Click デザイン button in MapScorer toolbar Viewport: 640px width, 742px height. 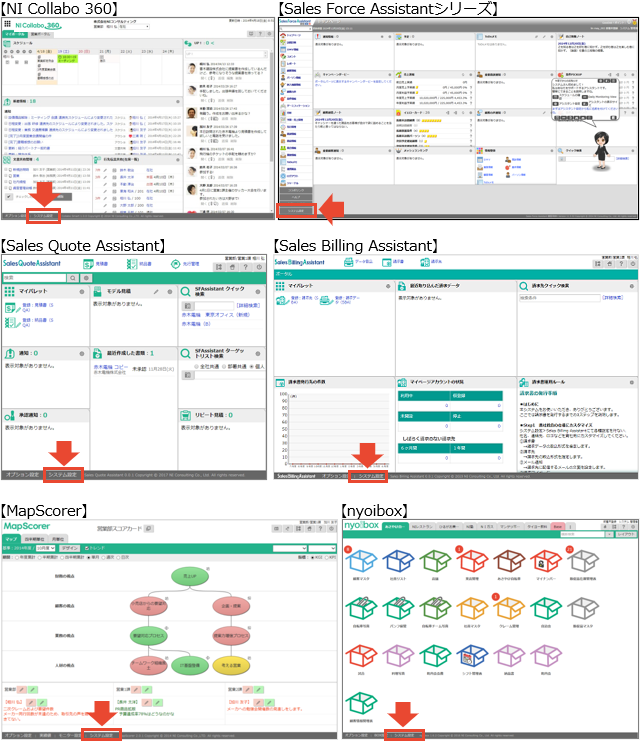click(70, 548)
